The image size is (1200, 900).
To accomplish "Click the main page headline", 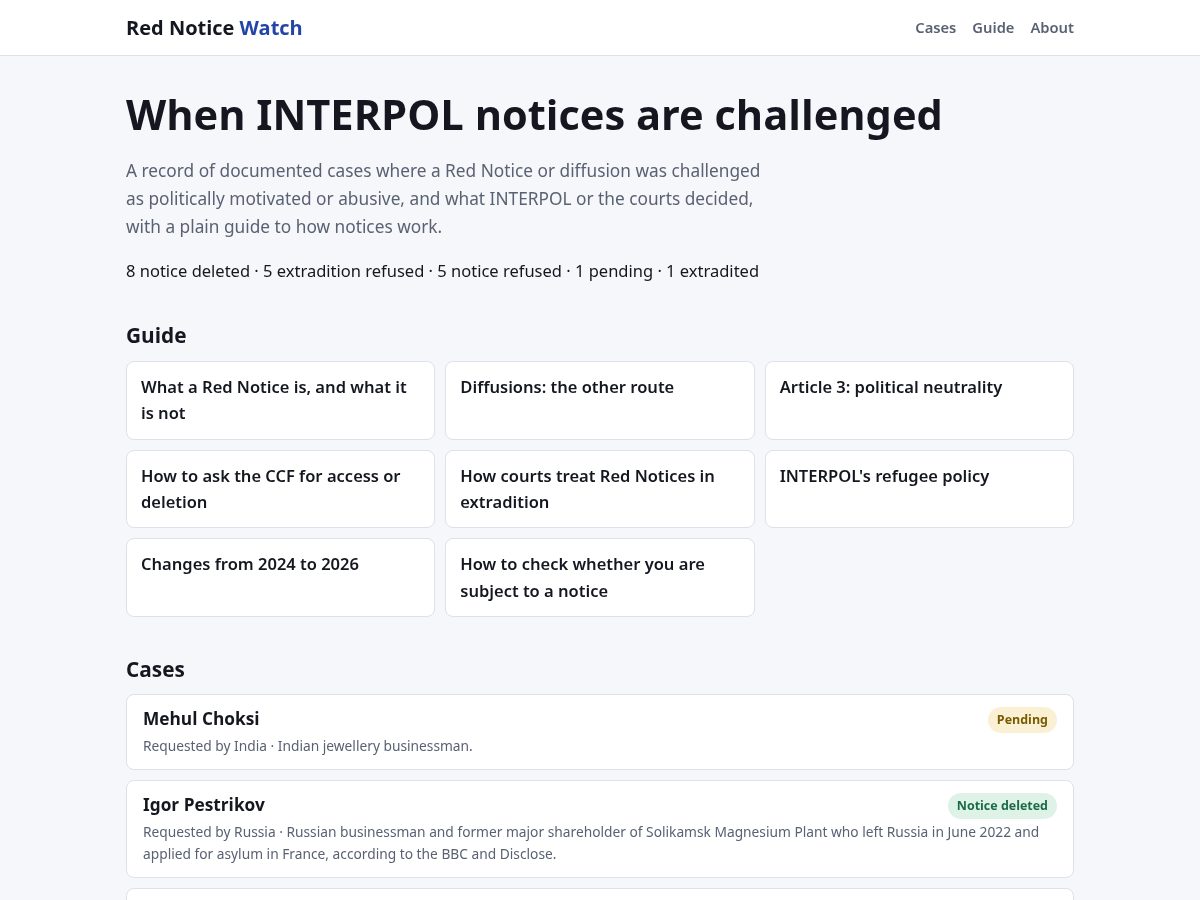I will click(x=534, y=115).
